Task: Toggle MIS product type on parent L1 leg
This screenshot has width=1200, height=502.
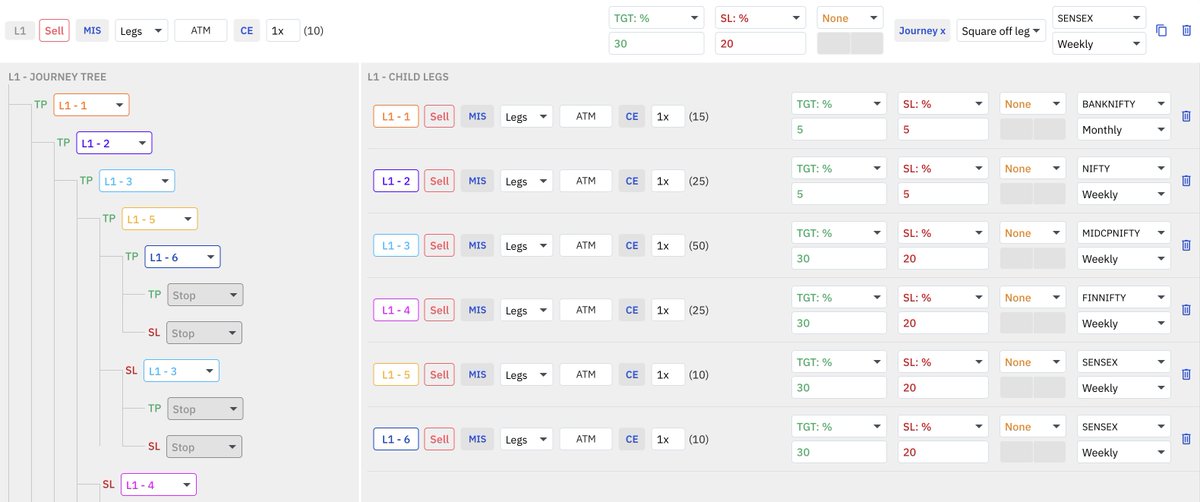Action: tap(92, 30)
